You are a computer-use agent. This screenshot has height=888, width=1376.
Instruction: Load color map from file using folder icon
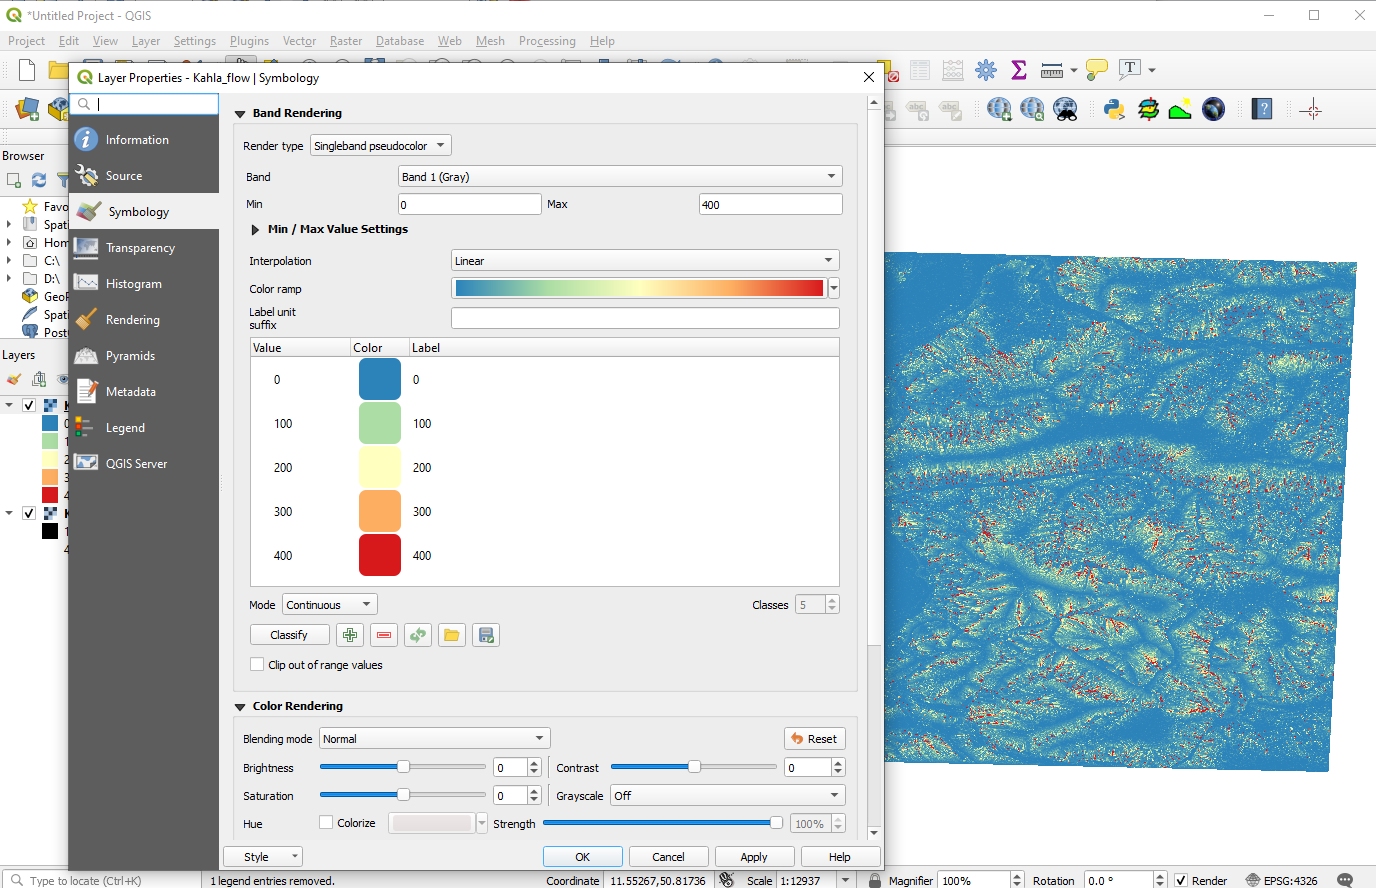tap(452, 635)
